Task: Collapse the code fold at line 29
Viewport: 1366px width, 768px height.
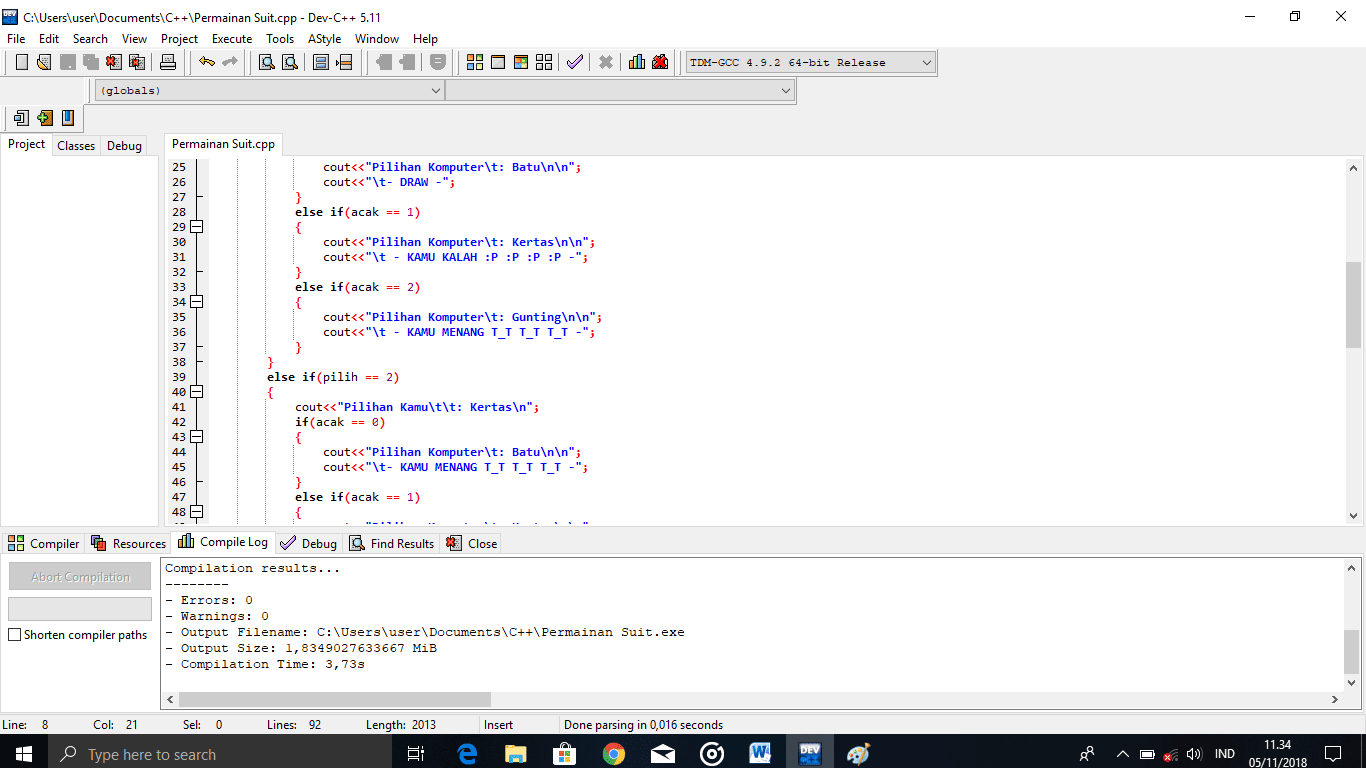Action: pyautogui.click(x=197, y=227)
